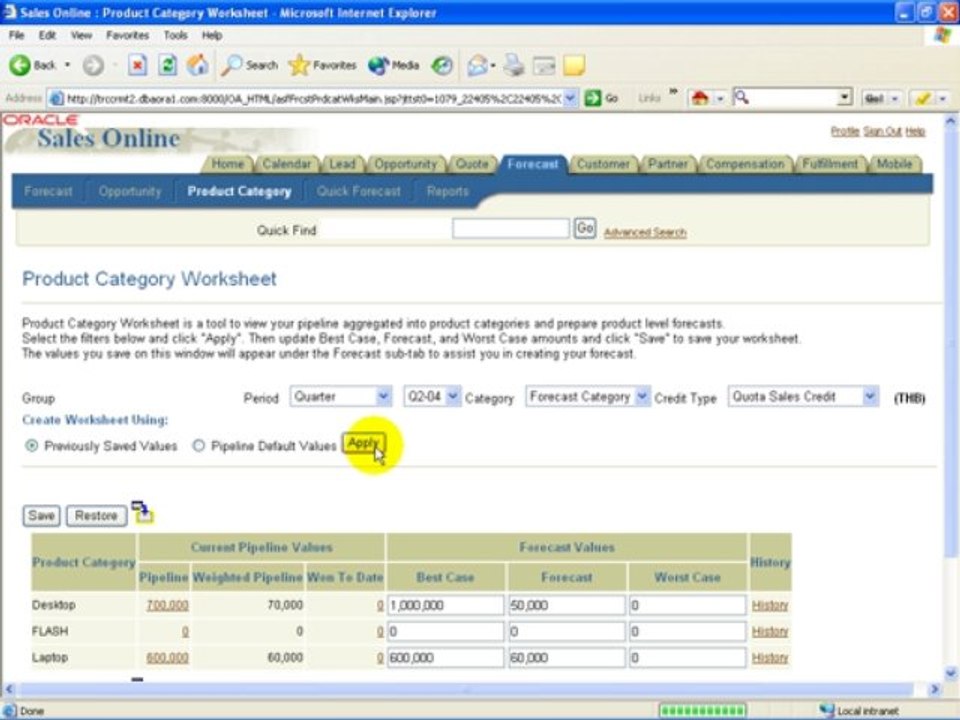Click the Desktop Best Case field

click(x=445, y=605)
